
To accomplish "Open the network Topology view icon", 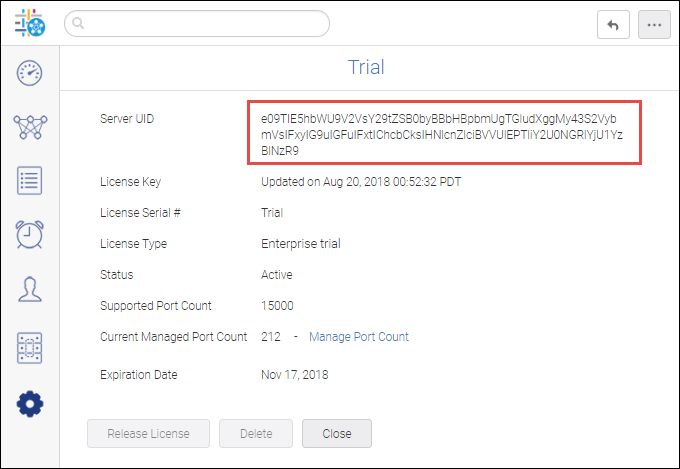I will 29,127.
